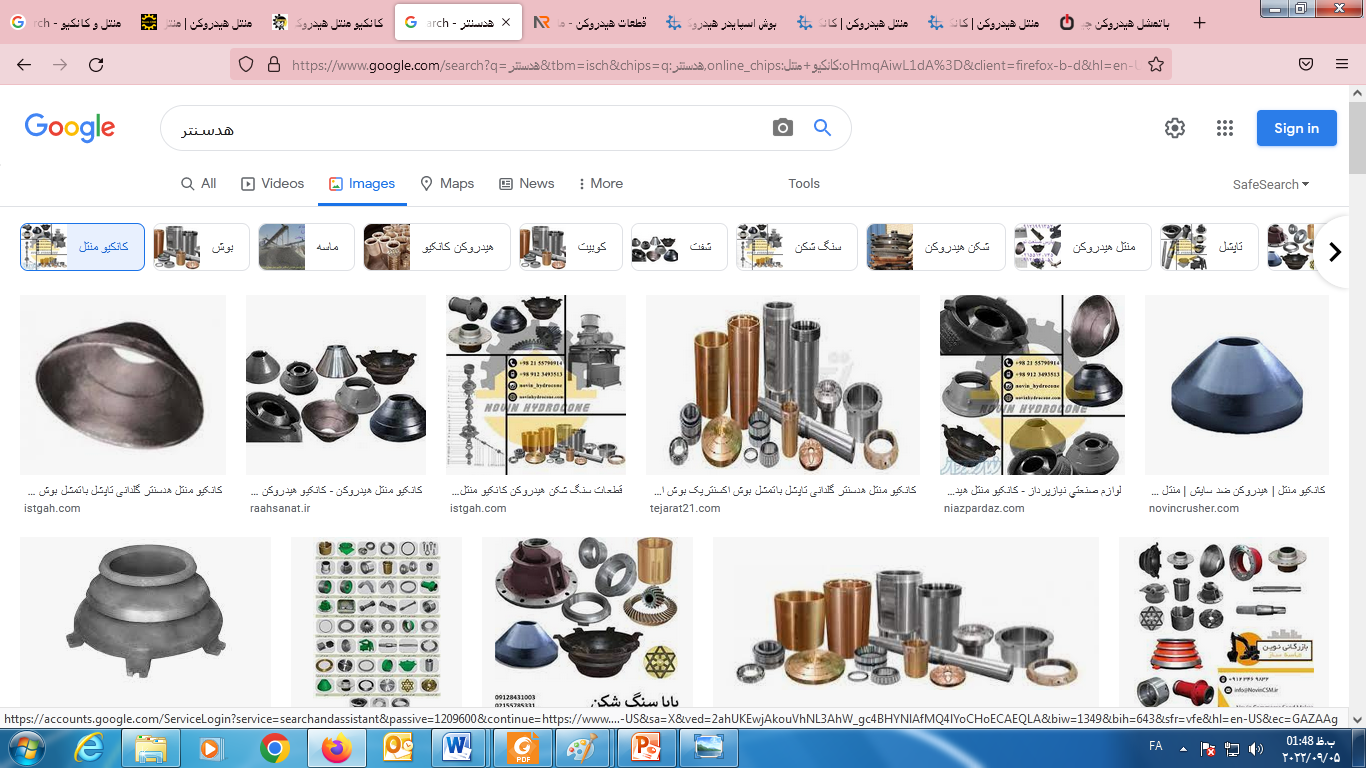Reload the page with the refresh icon

click(x=96, y=65)
